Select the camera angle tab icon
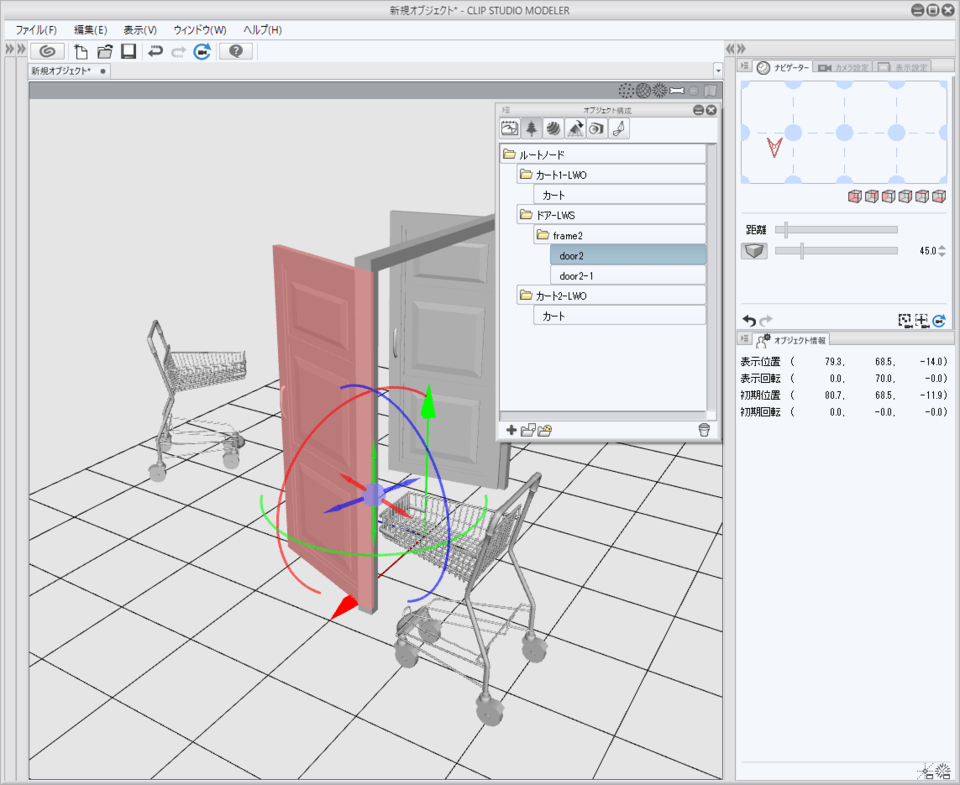 click(596, 129)
